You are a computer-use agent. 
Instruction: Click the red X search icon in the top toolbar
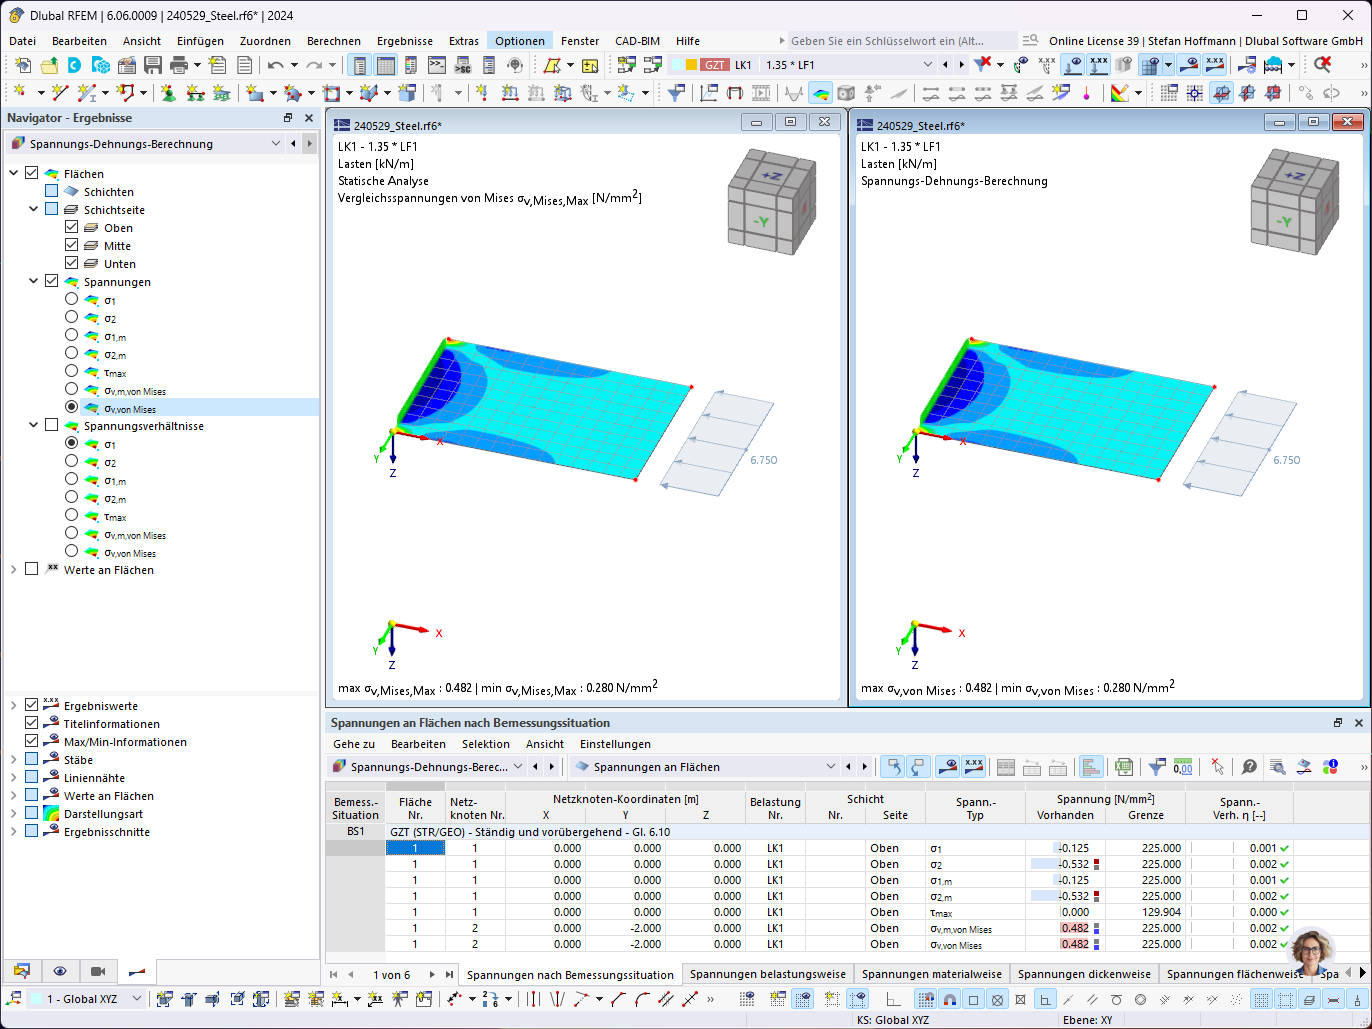(x=1323, y=65)
